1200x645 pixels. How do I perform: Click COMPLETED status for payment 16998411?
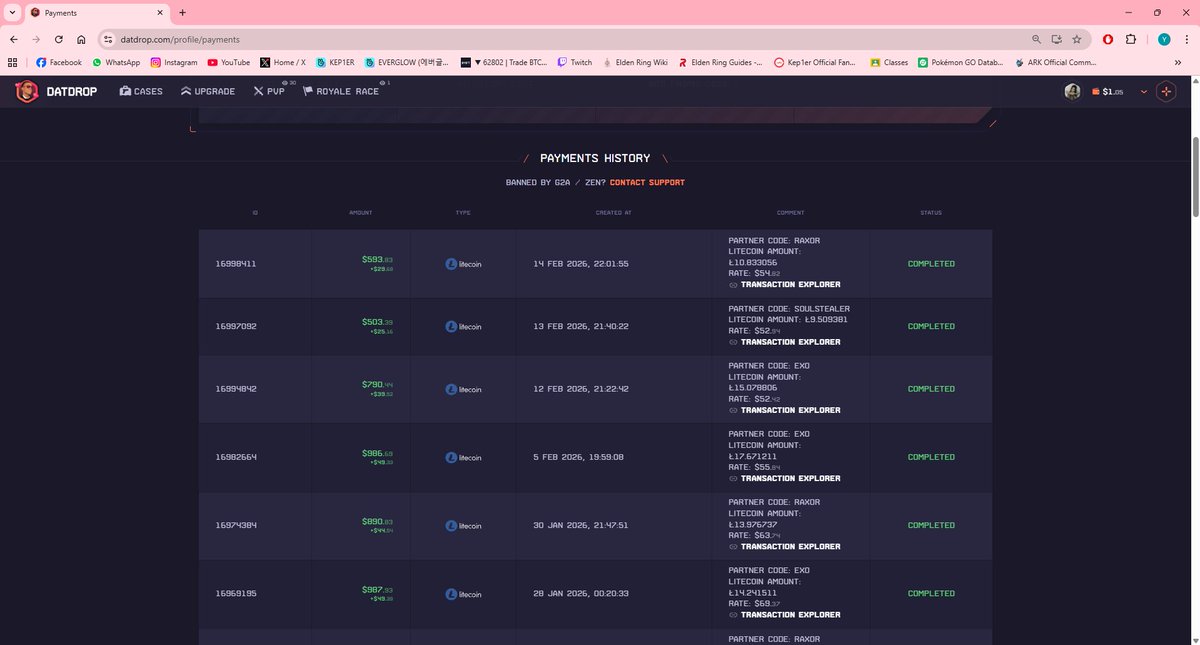(x=931, y=264)
